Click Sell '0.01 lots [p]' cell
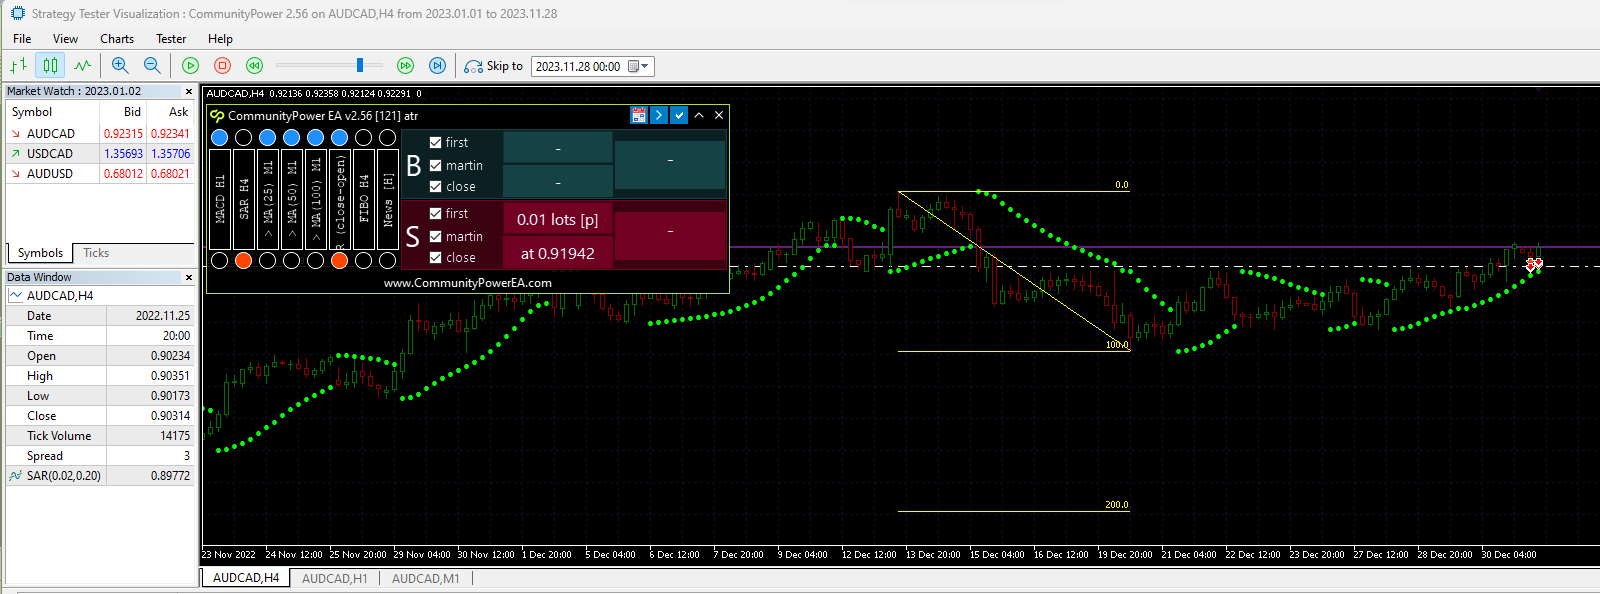 pyautogui.click(x=557, y=219)
